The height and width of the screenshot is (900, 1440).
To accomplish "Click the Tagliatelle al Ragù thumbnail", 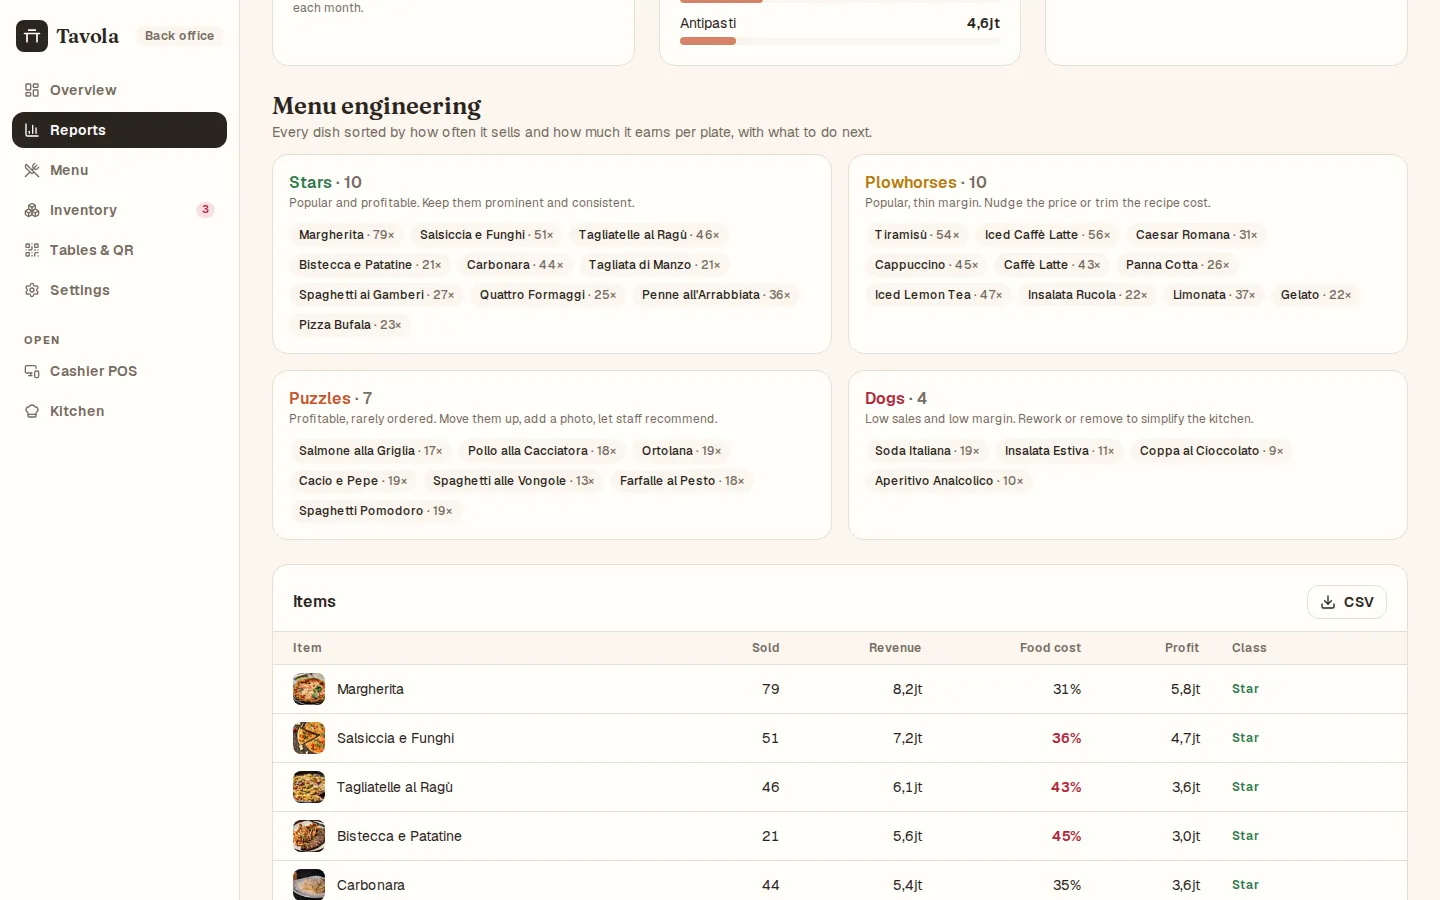I will tap(309, 787).
